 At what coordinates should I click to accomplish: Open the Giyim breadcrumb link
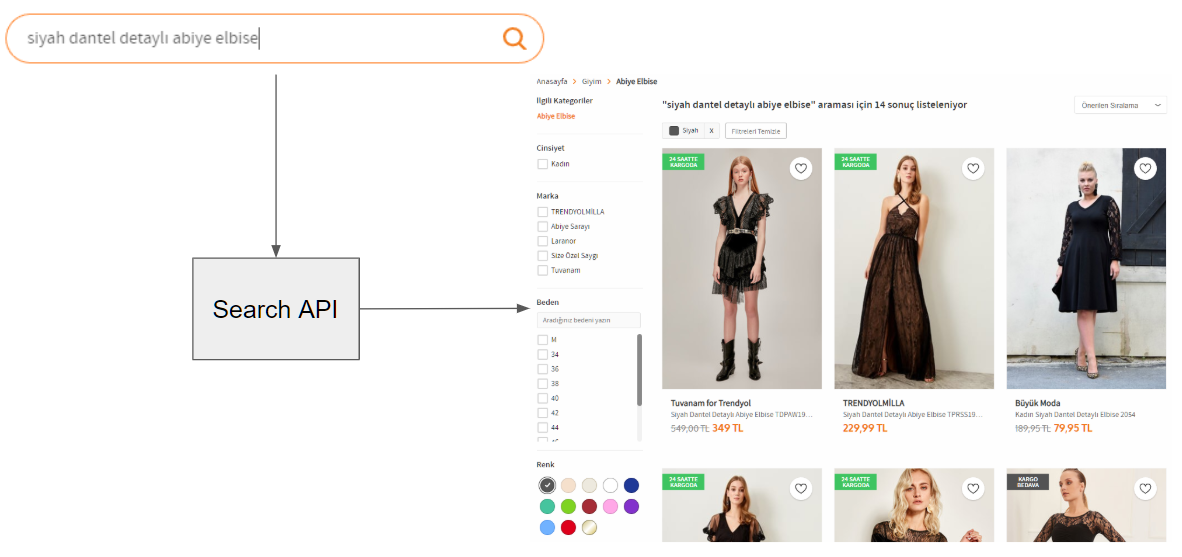592,81
